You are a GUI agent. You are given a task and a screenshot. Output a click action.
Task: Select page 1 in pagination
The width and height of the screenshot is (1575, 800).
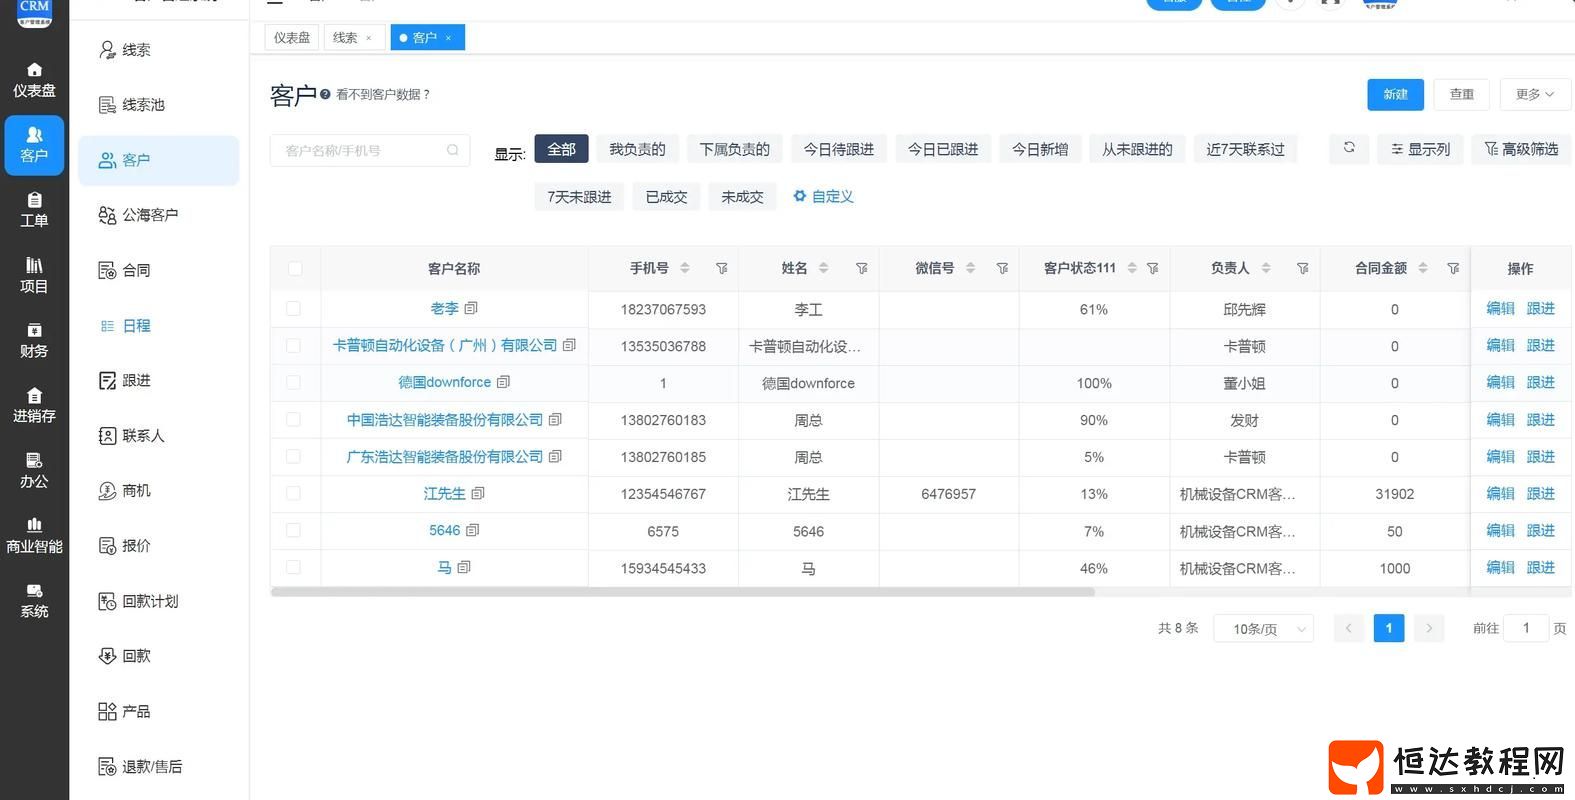coord(1389,628)
